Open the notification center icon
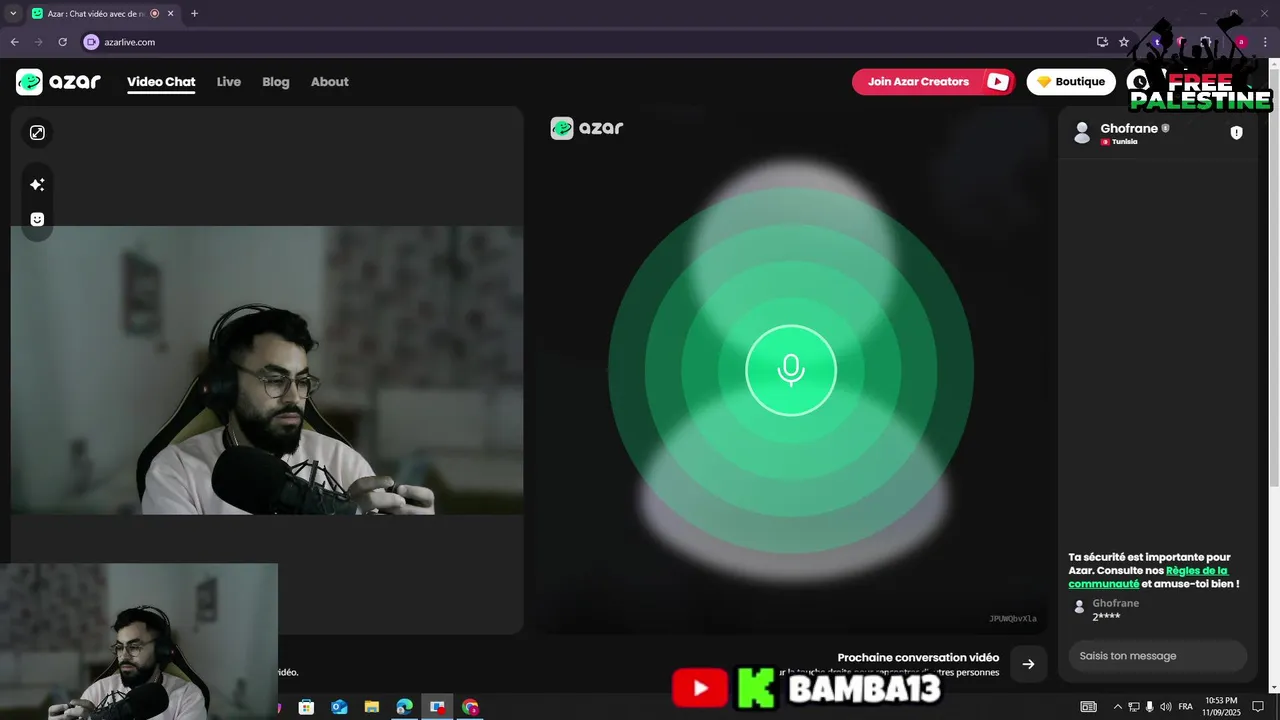 pos(1259,707)
